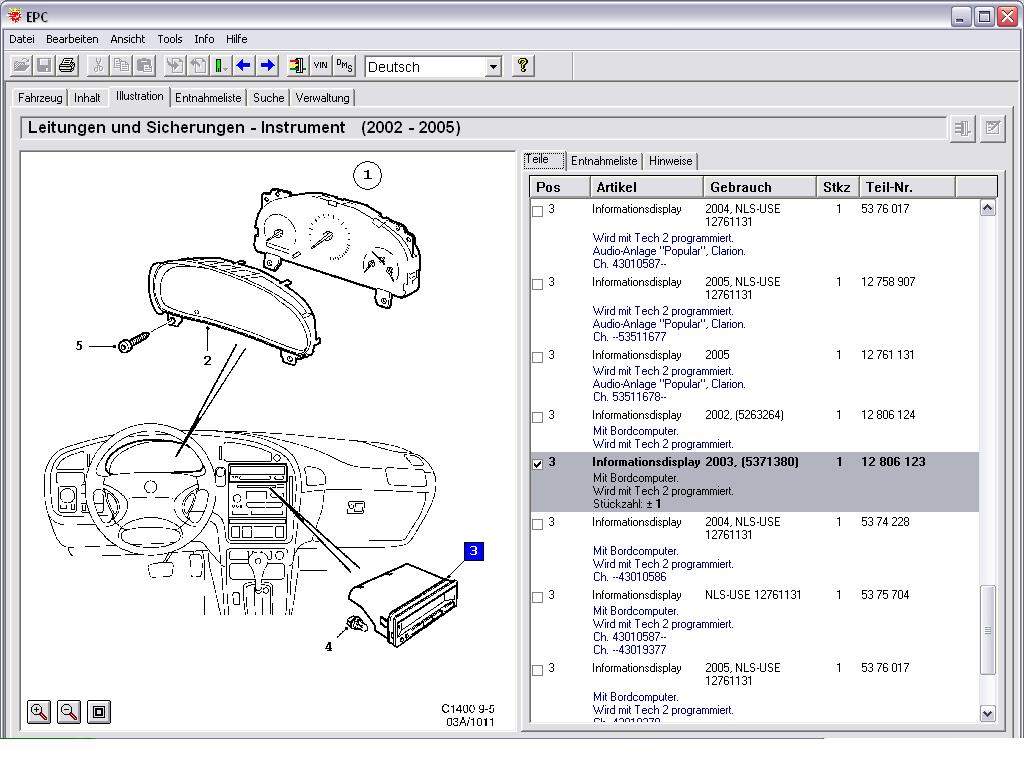The height and width of the screenshot is (768, 1024).
Task: Open the Entnahmeliste tab in the parts panel
Action: [604, 161]
